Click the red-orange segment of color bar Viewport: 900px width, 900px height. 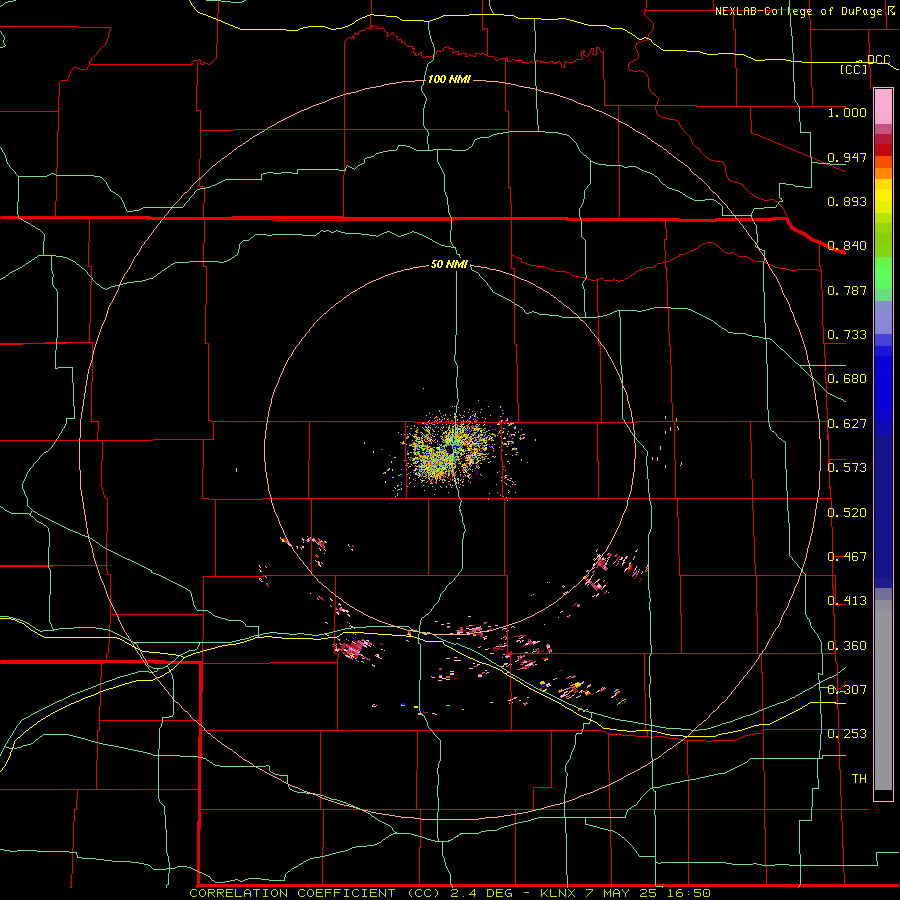point(883,162)
